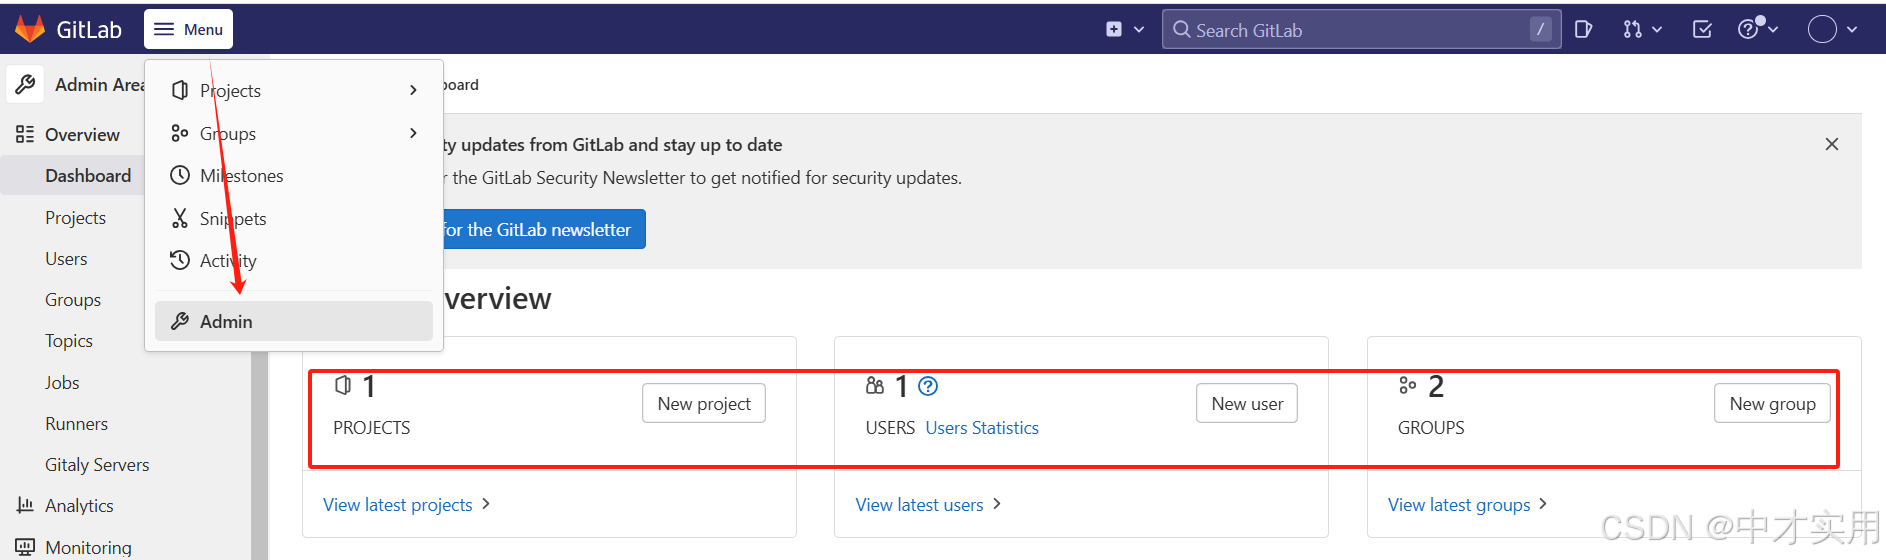Open View latest projects link
The height and width of the screenshot is (560, 1886).
tap(398, 505)
